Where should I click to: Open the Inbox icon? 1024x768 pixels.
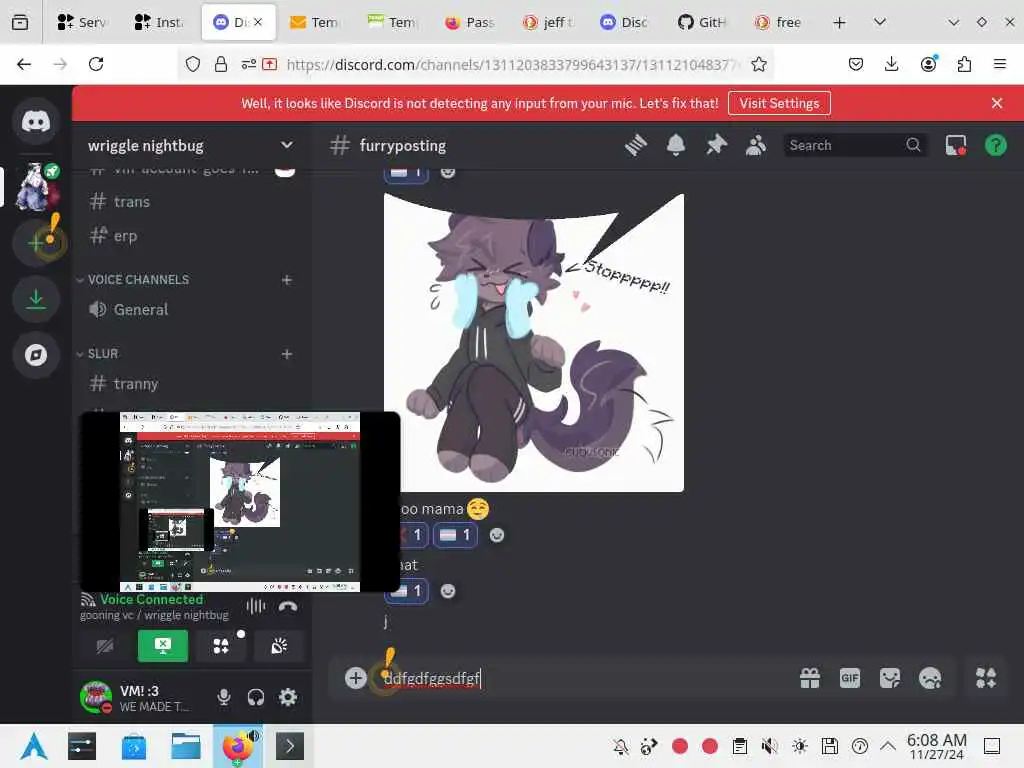tap(955, 145)
